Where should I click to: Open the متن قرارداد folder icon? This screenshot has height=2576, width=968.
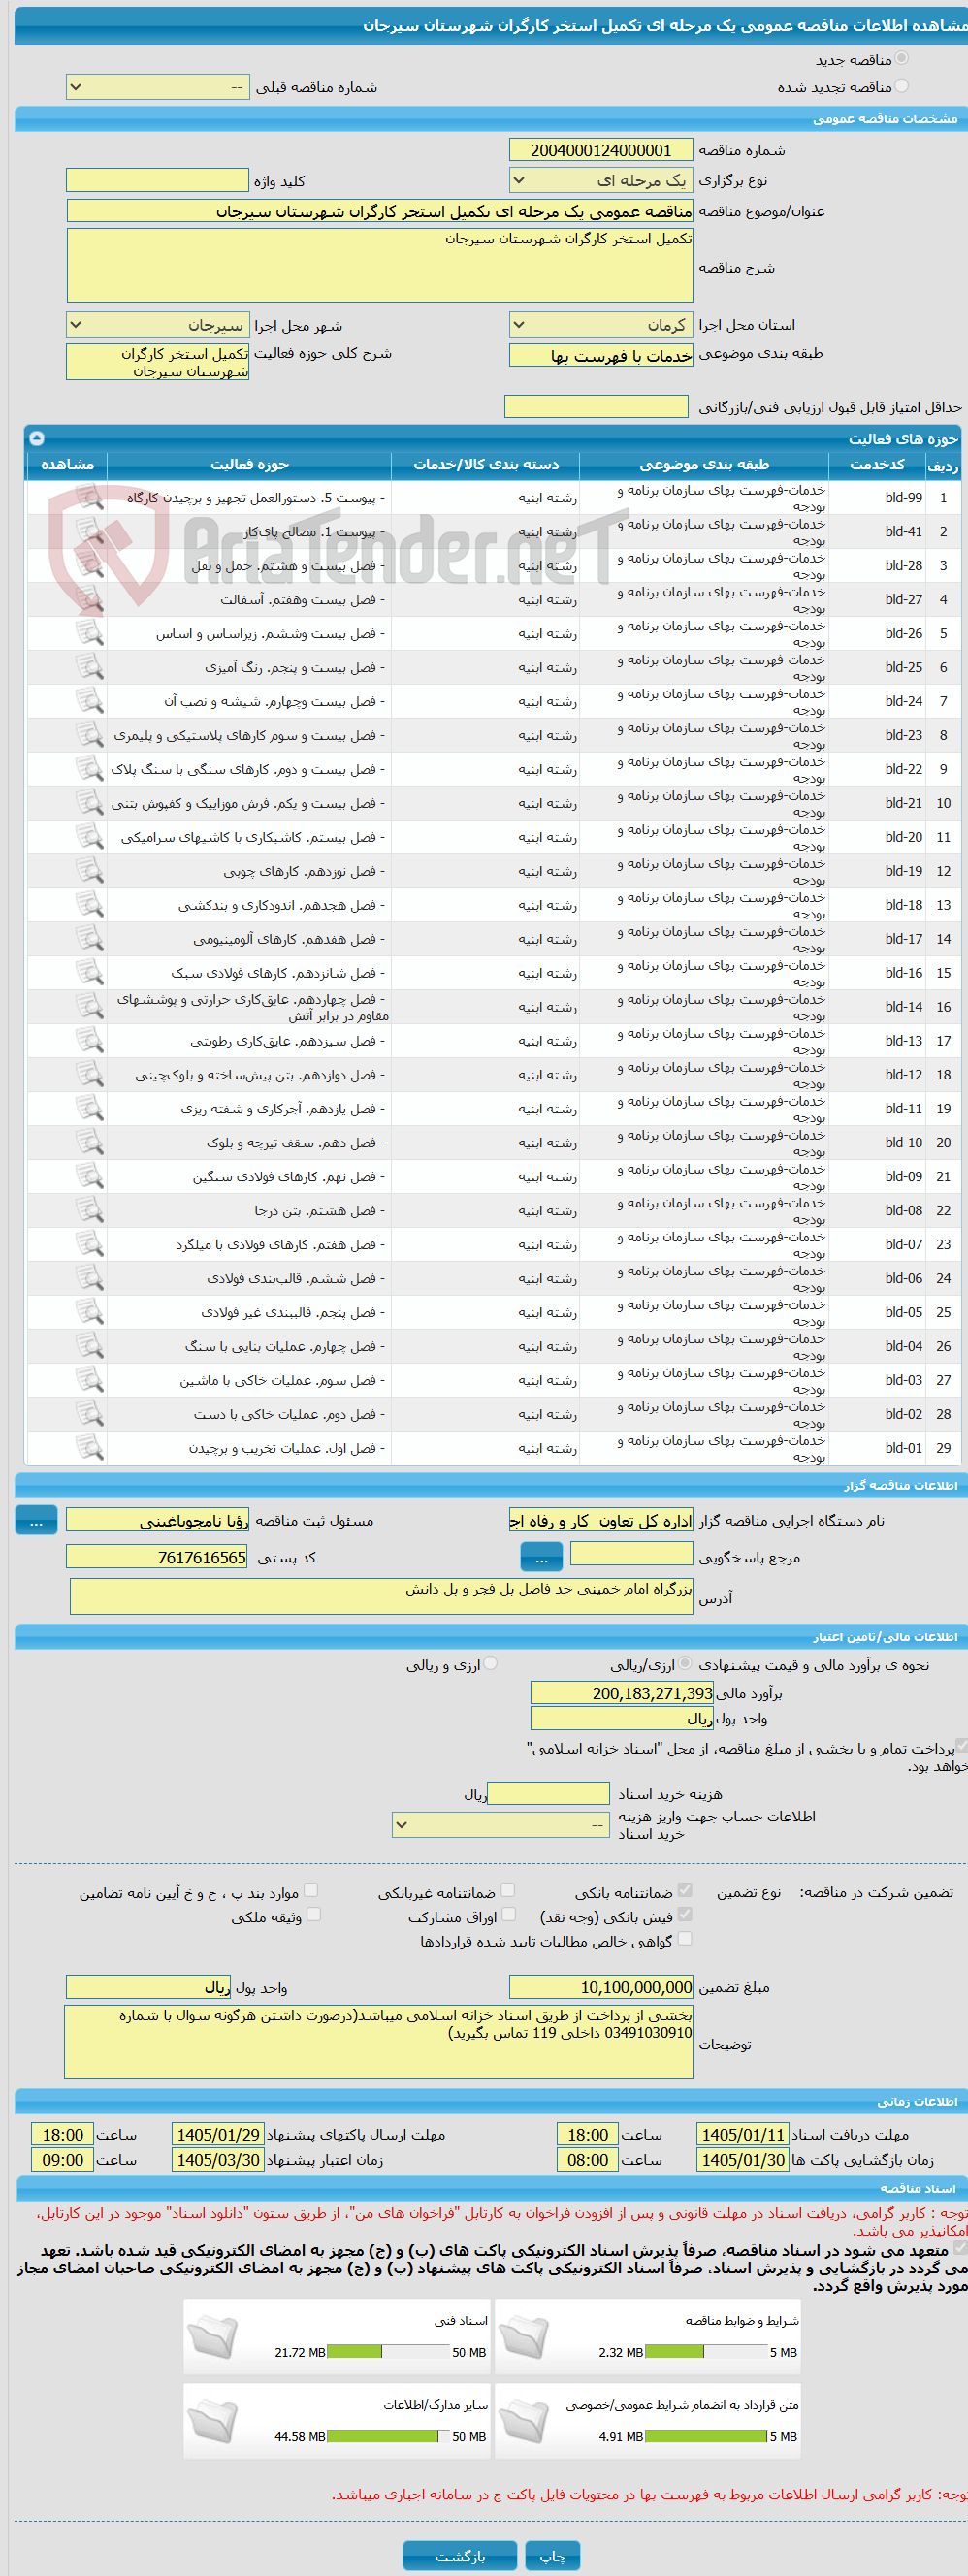[524, 2420]
